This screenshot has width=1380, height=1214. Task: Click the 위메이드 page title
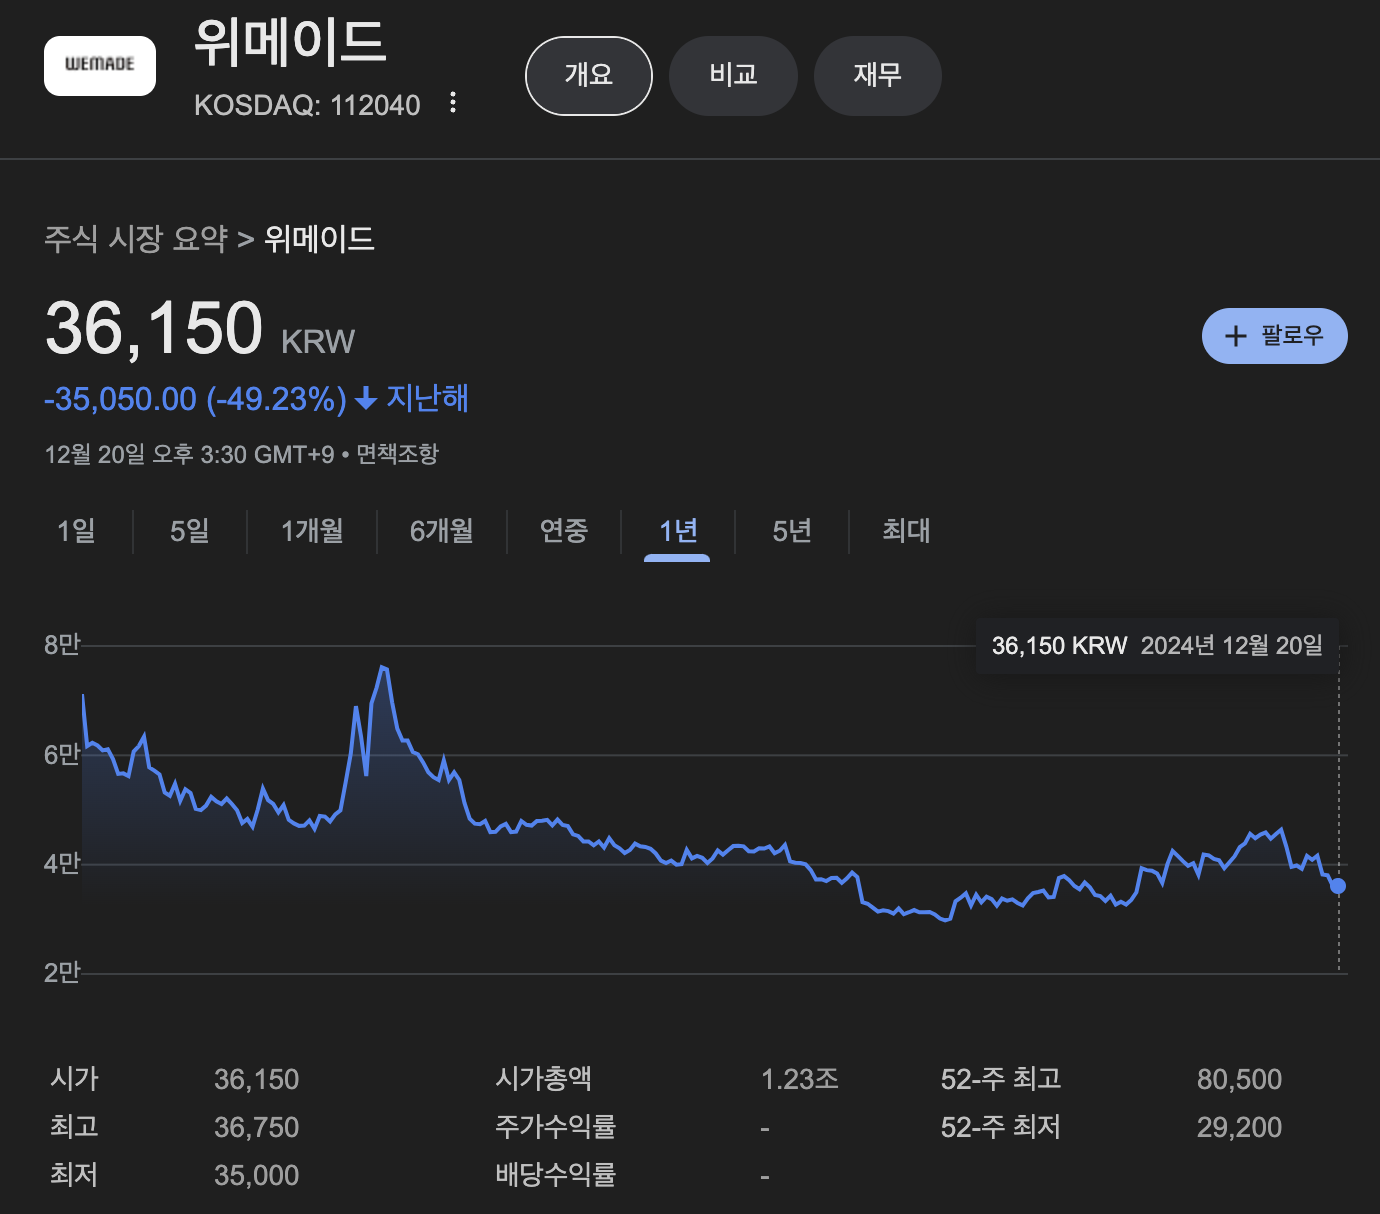[x=290, y=43]
